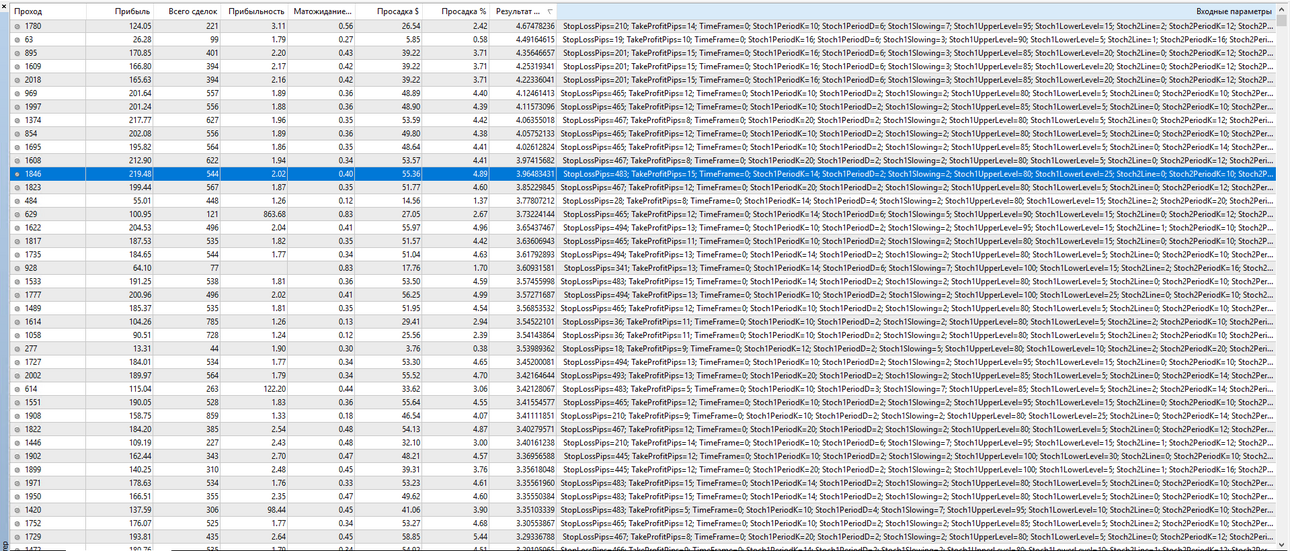This screenshot has width=1290, height=551.
Task: Click total trades value 77
Action: [x=213, y=268]
